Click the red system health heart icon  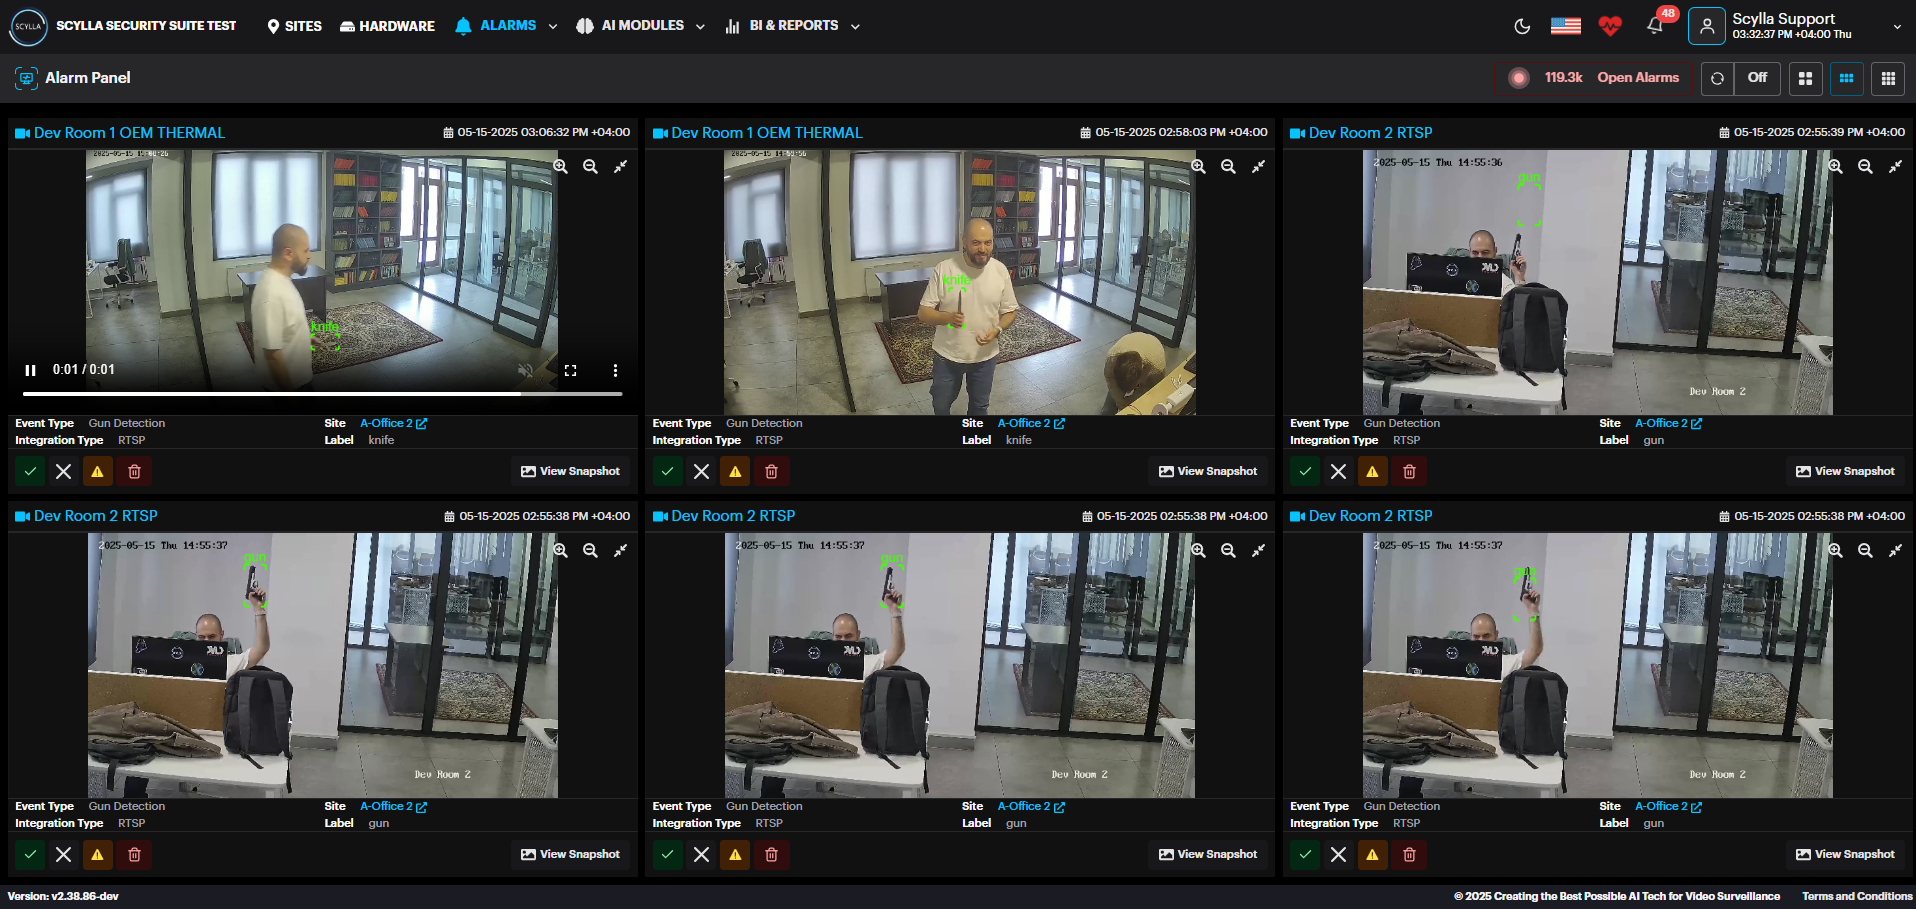(1610, 26)
